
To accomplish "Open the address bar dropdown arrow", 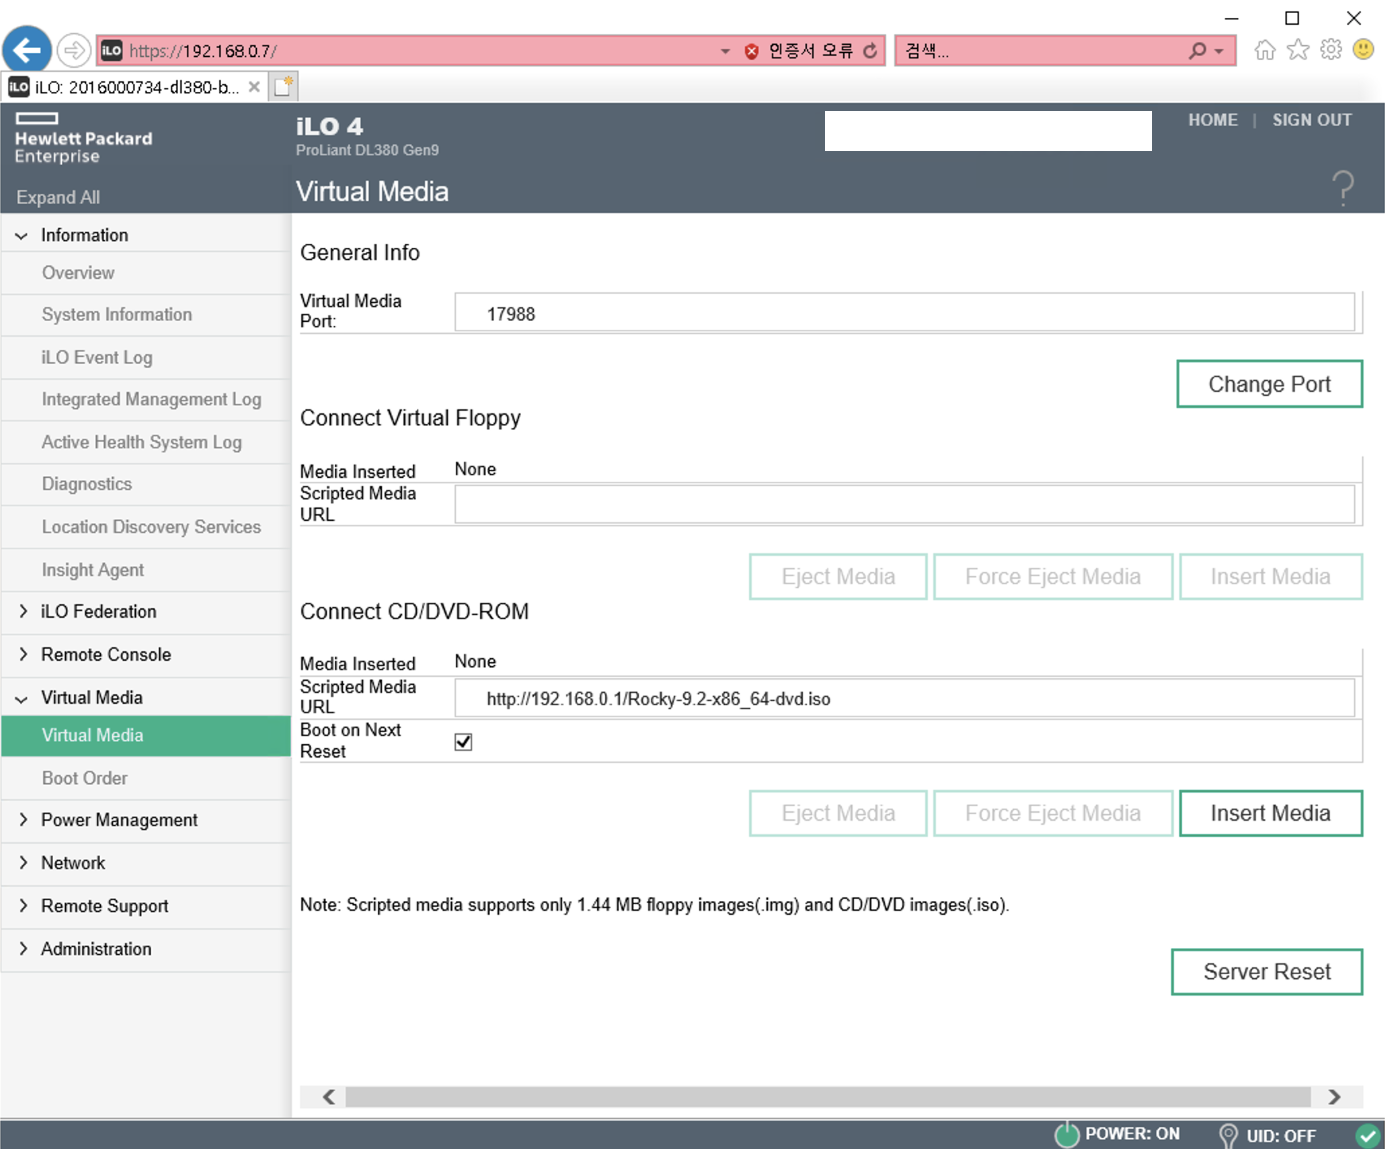I will point(725,51).
